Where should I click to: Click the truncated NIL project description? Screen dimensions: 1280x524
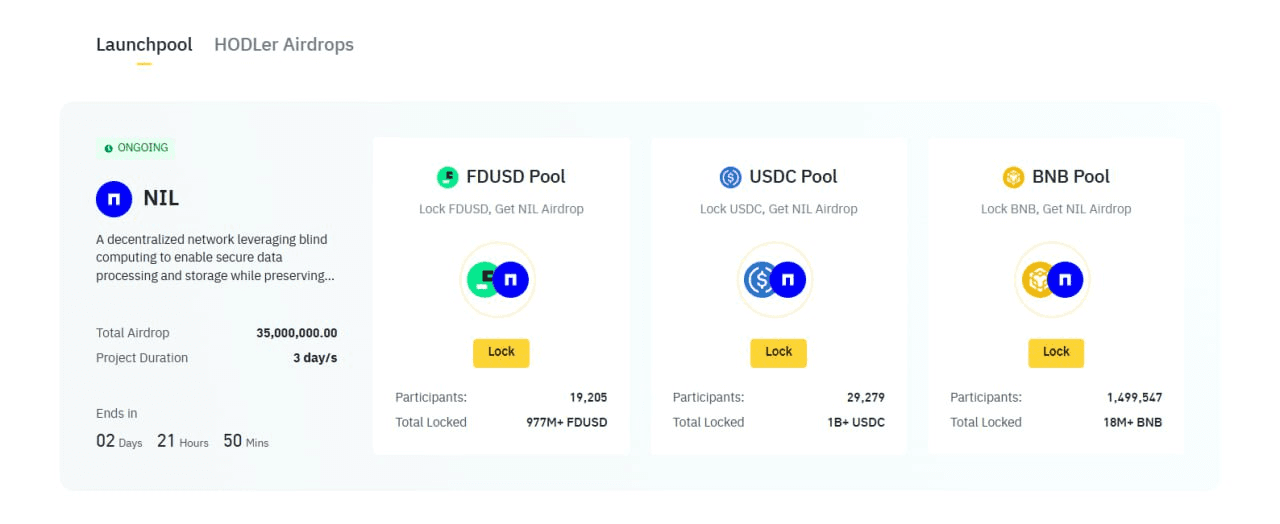tap(215, 258)
